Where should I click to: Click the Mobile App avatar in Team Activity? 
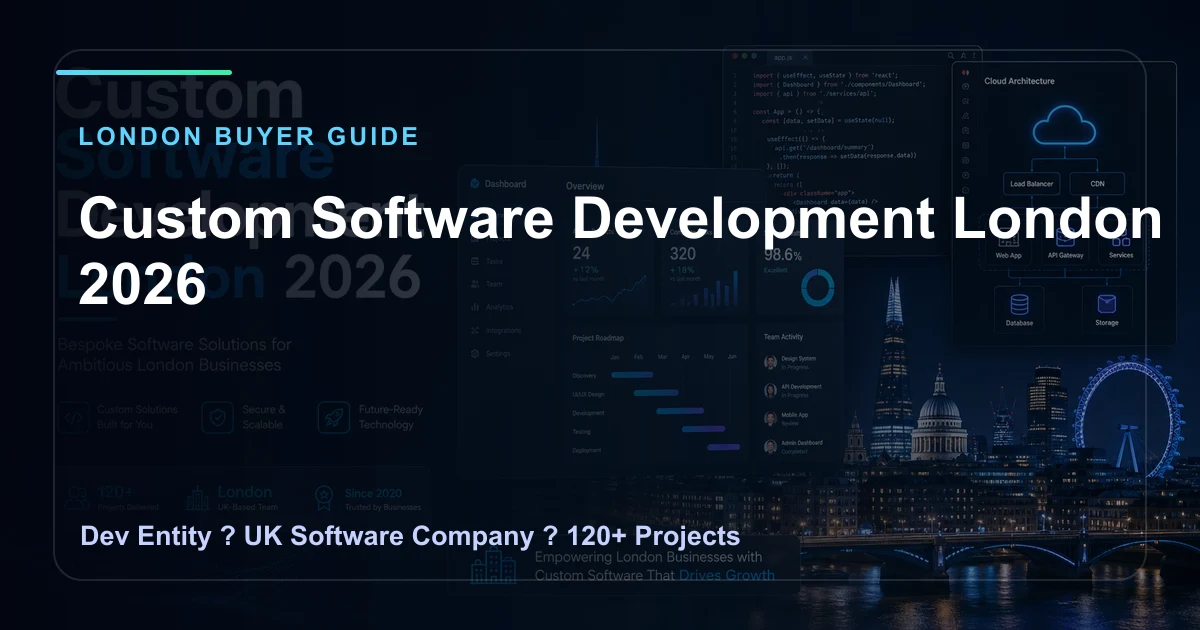coord(771,418)
